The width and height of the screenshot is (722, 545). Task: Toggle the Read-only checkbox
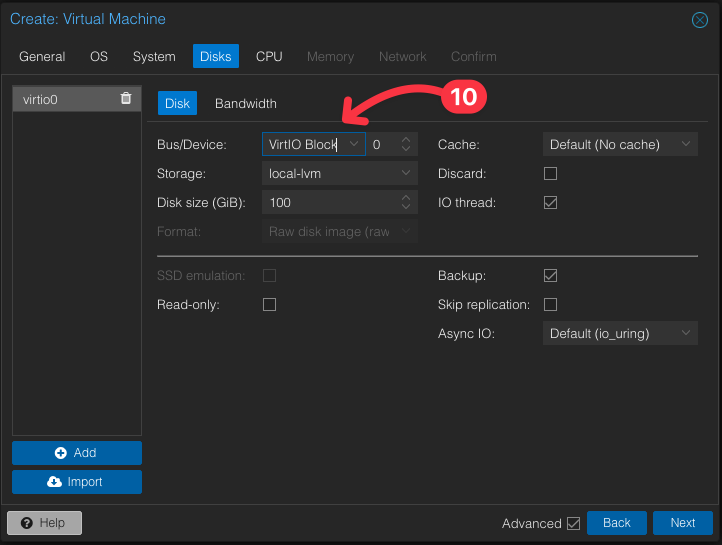(x=269, y=304)
